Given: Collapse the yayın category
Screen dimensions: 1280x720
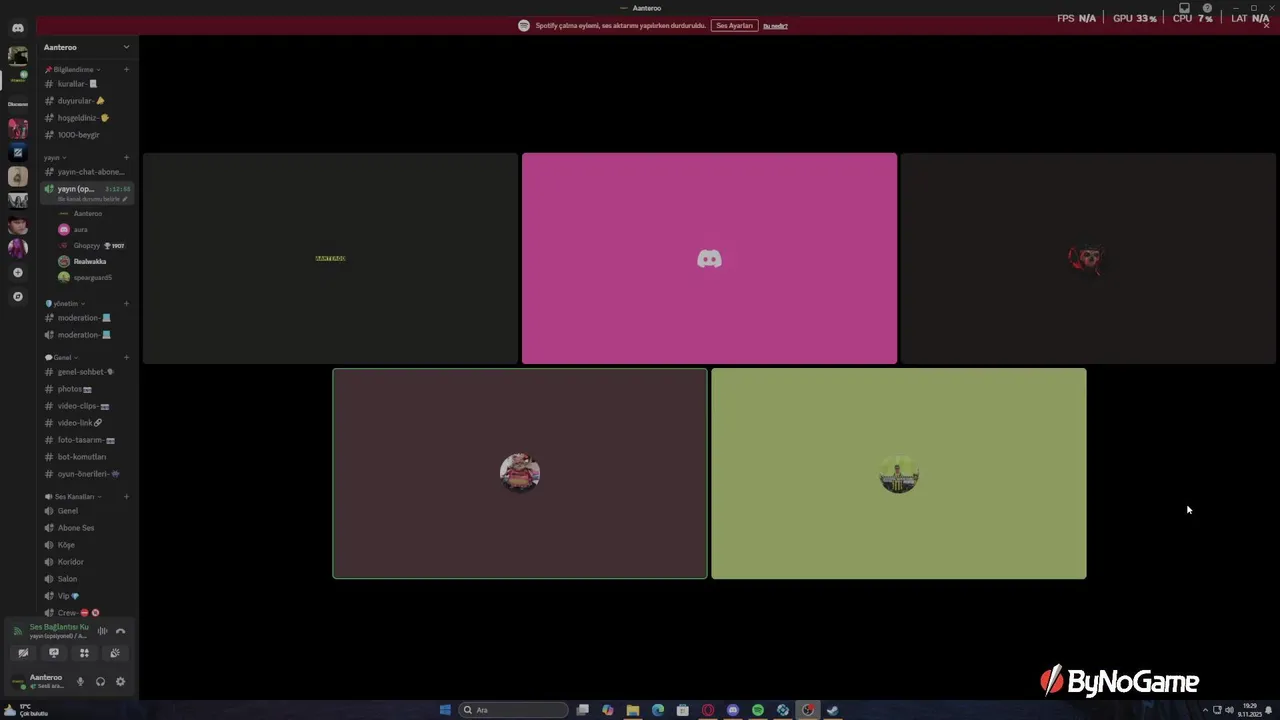Looking at the screenshot, I should click(55, 157).
